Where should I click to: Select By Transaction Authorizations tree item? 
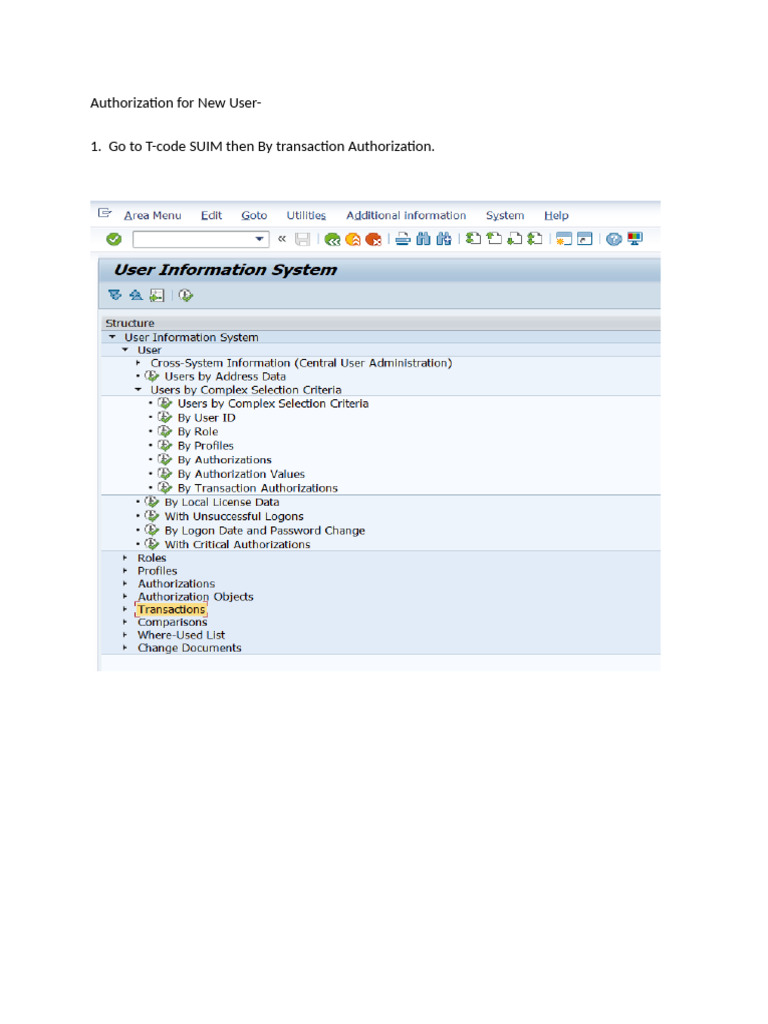point(257,488)
